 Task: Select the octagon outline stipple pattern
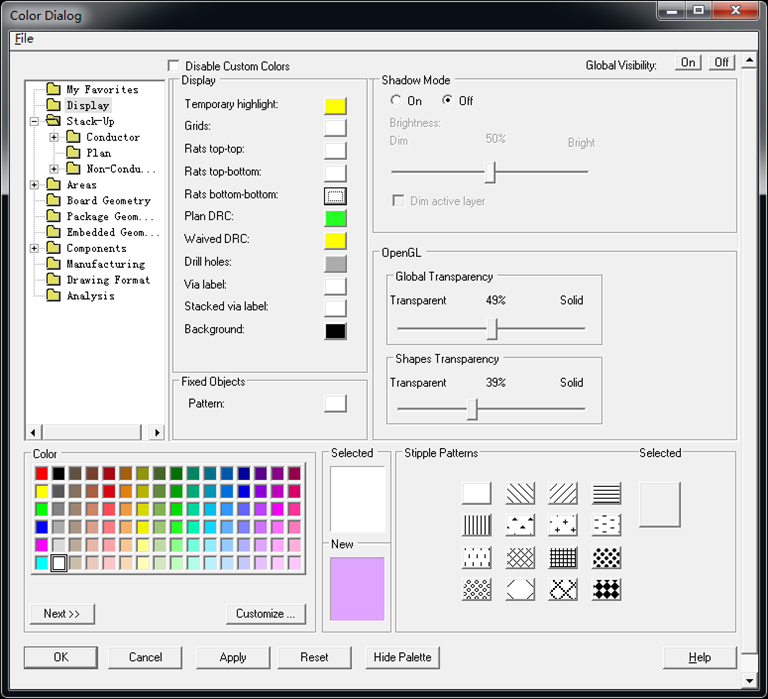(520, 589)
